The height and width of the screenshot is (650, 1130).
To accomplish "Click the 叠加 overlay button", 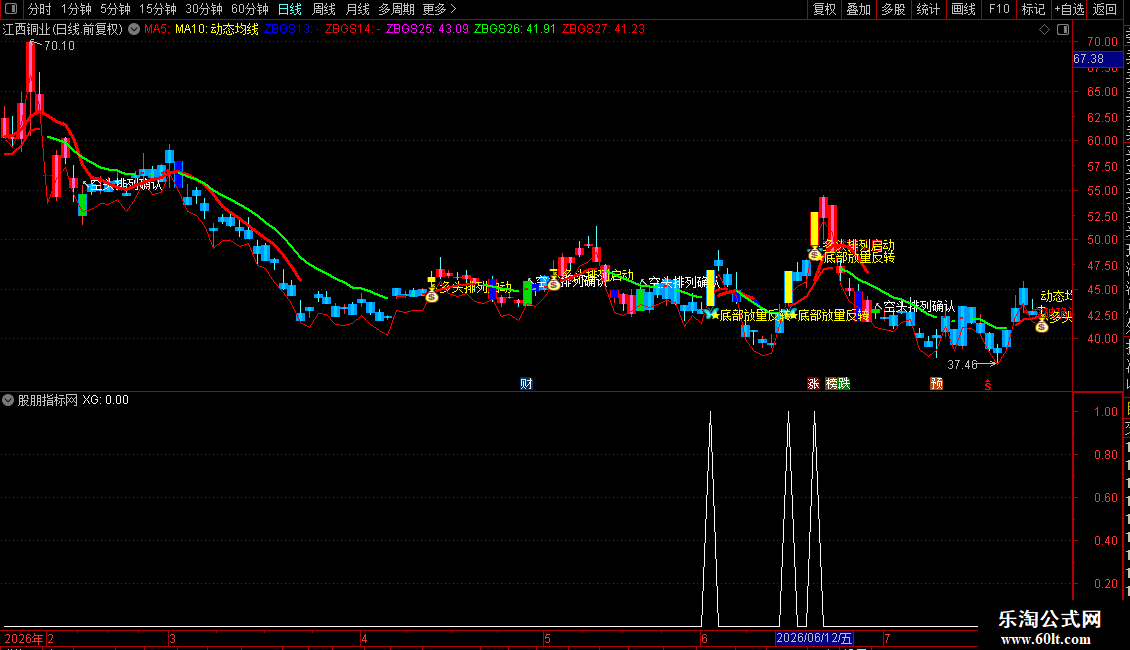I will tap(859, 9).
